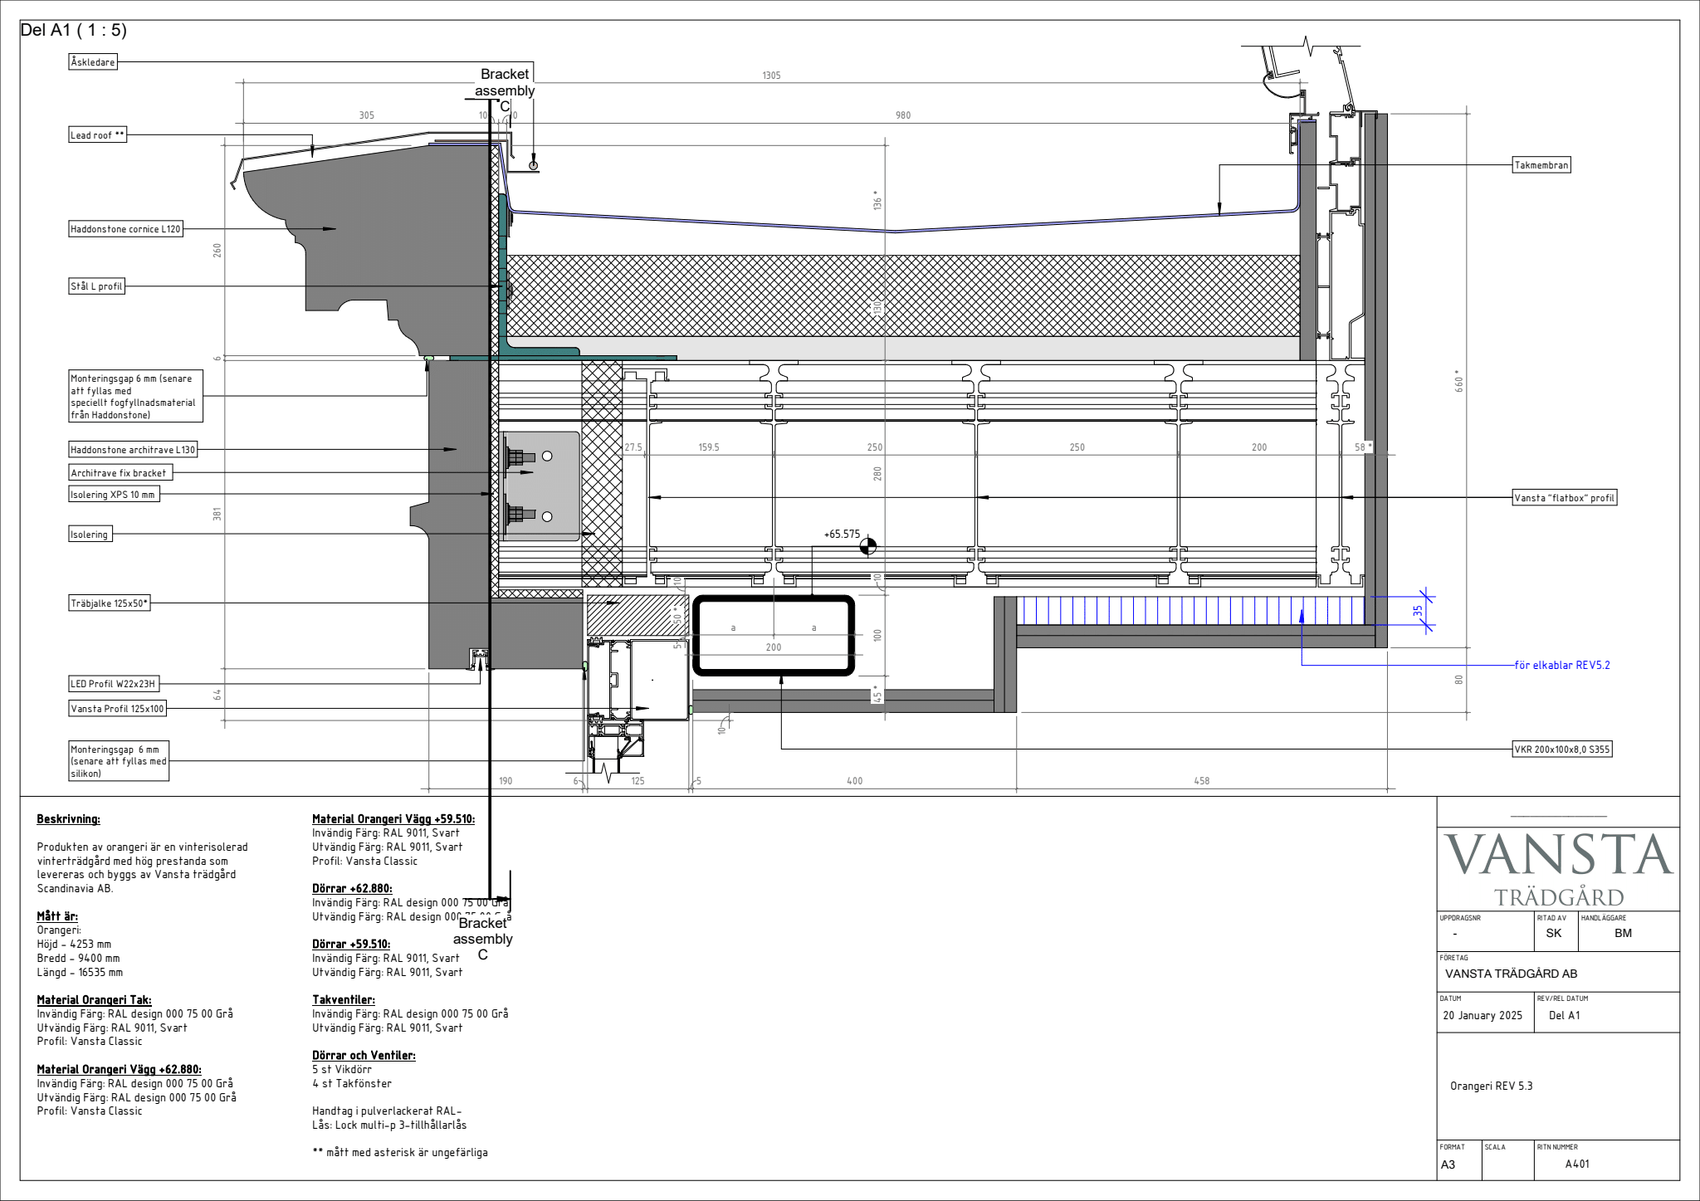Viewport: 1700px width, 1201px height.
Task: Click the Lead roof ** label
Action: [x=97, y=135]
